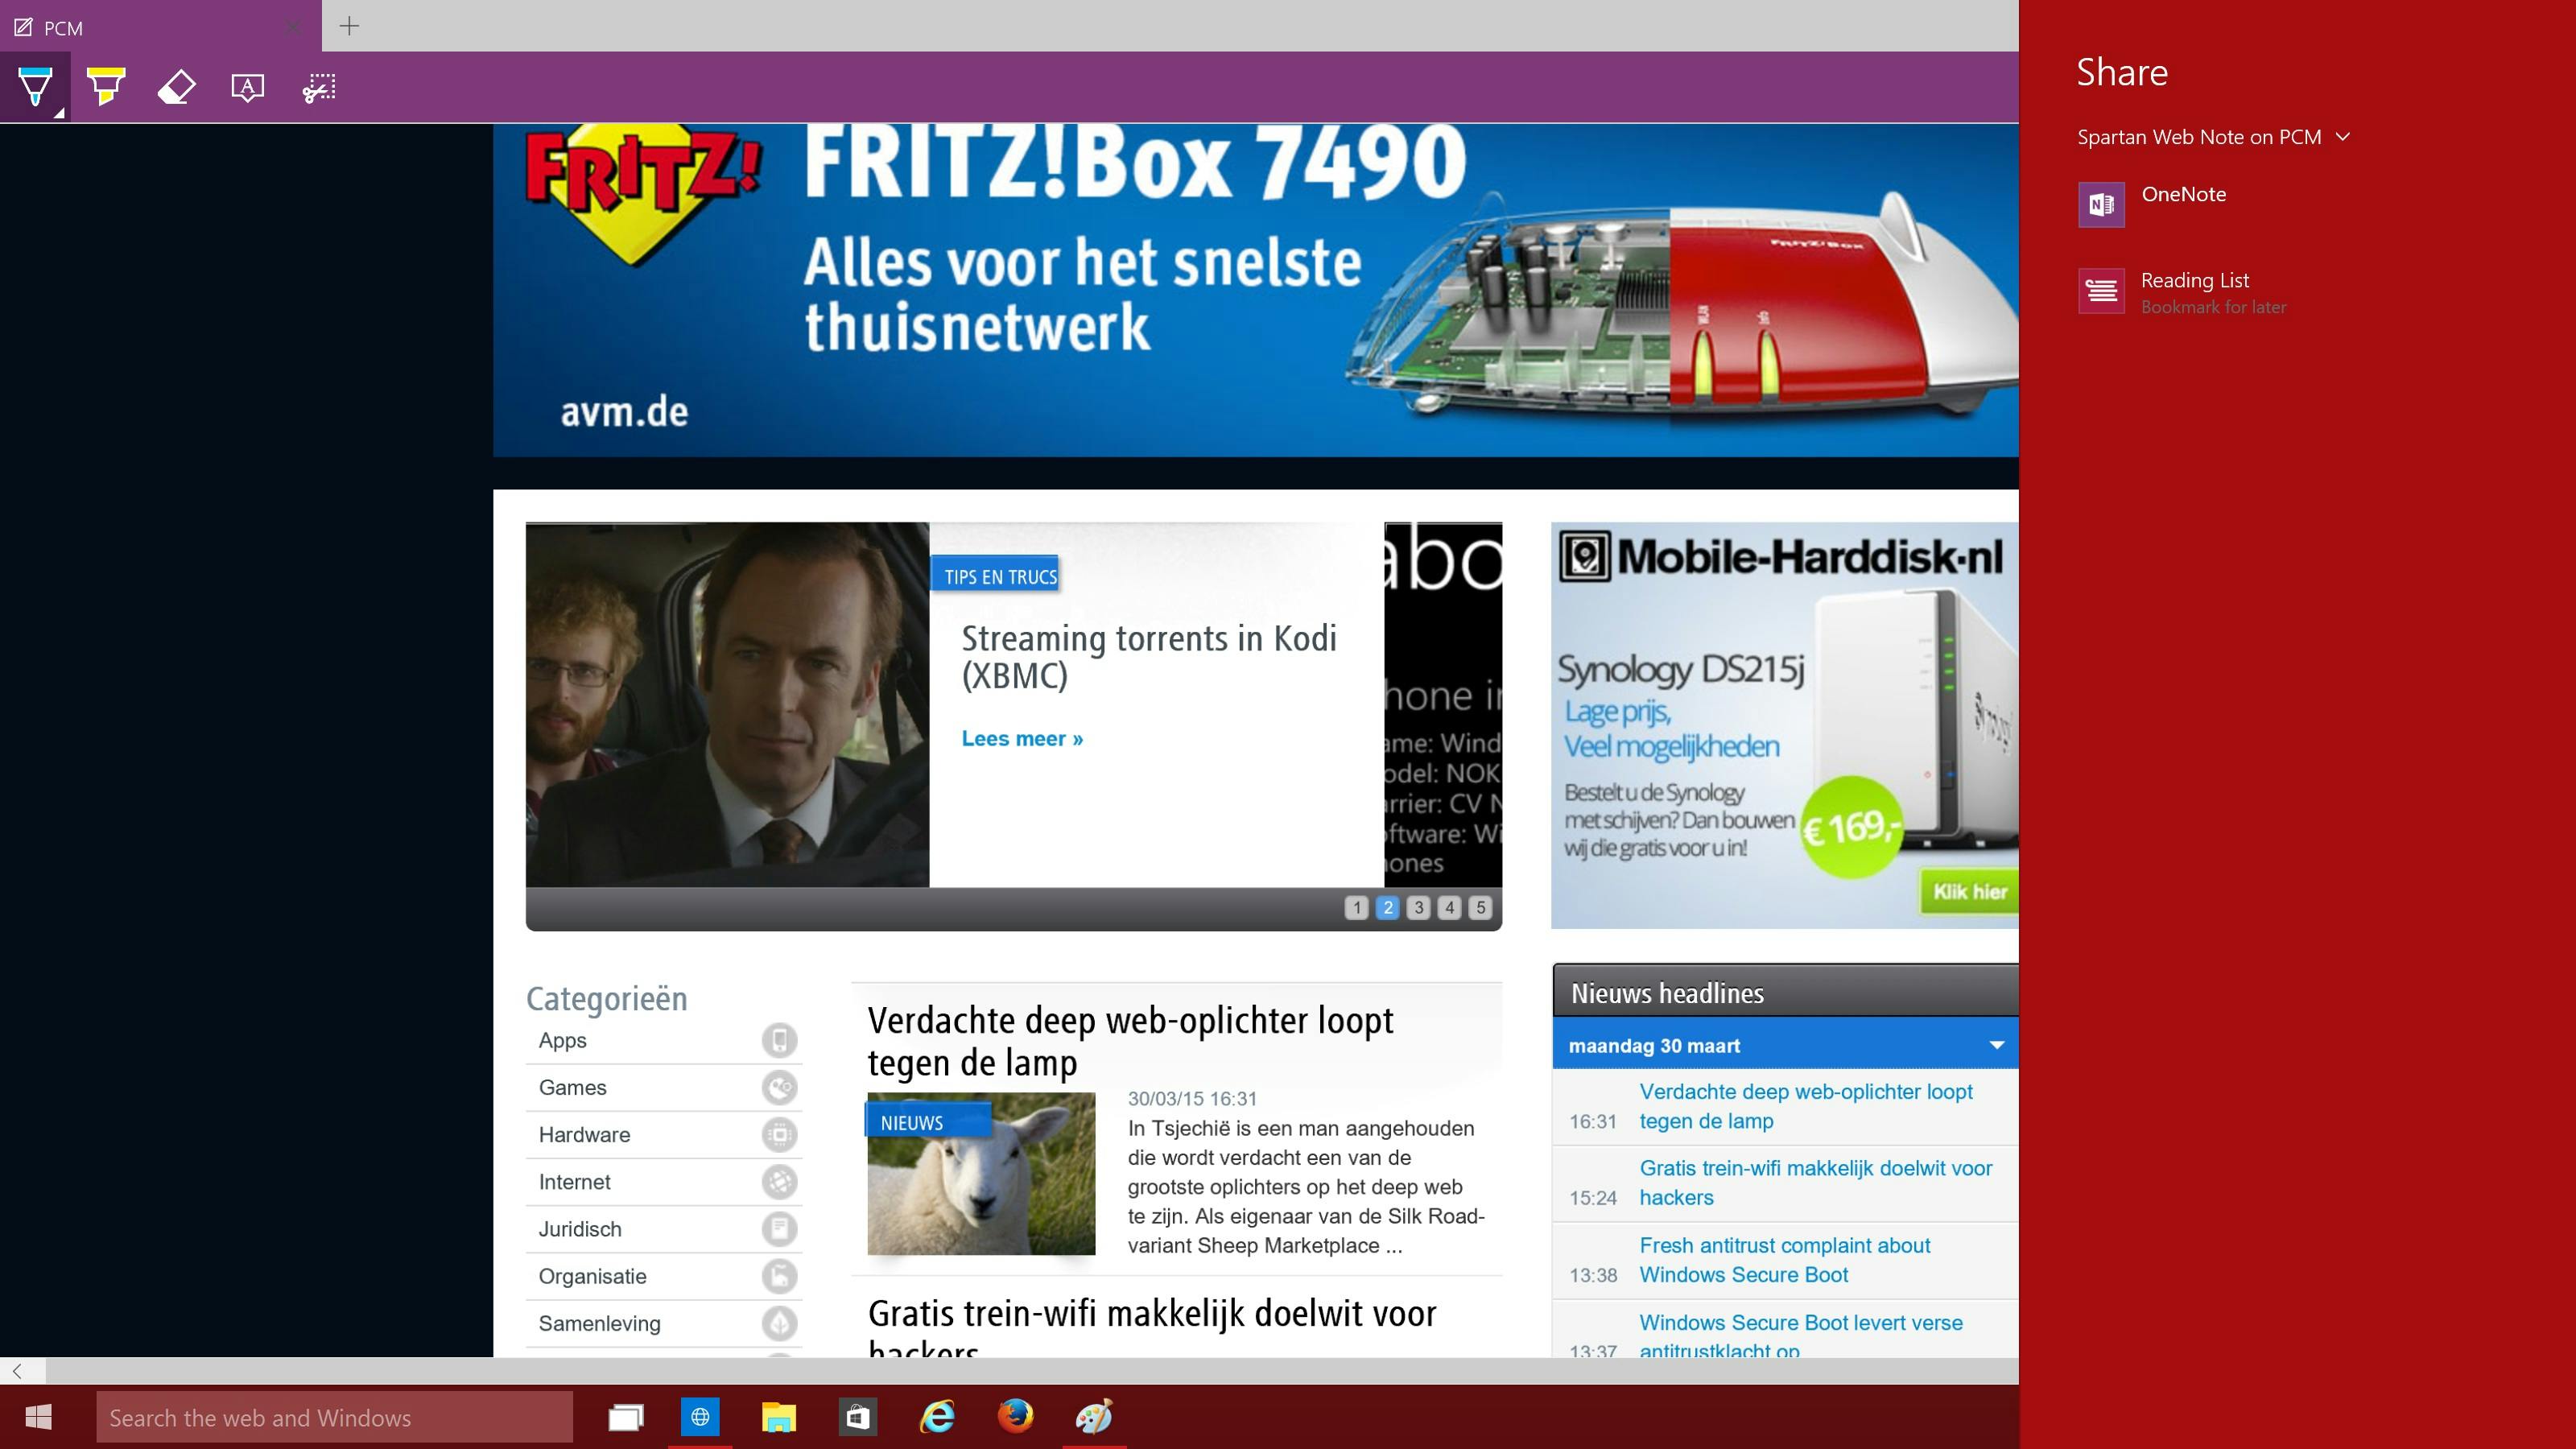Open a new tab with plus button
Viewport: 2576px width, 1449px height.
[x=349, y=26]
